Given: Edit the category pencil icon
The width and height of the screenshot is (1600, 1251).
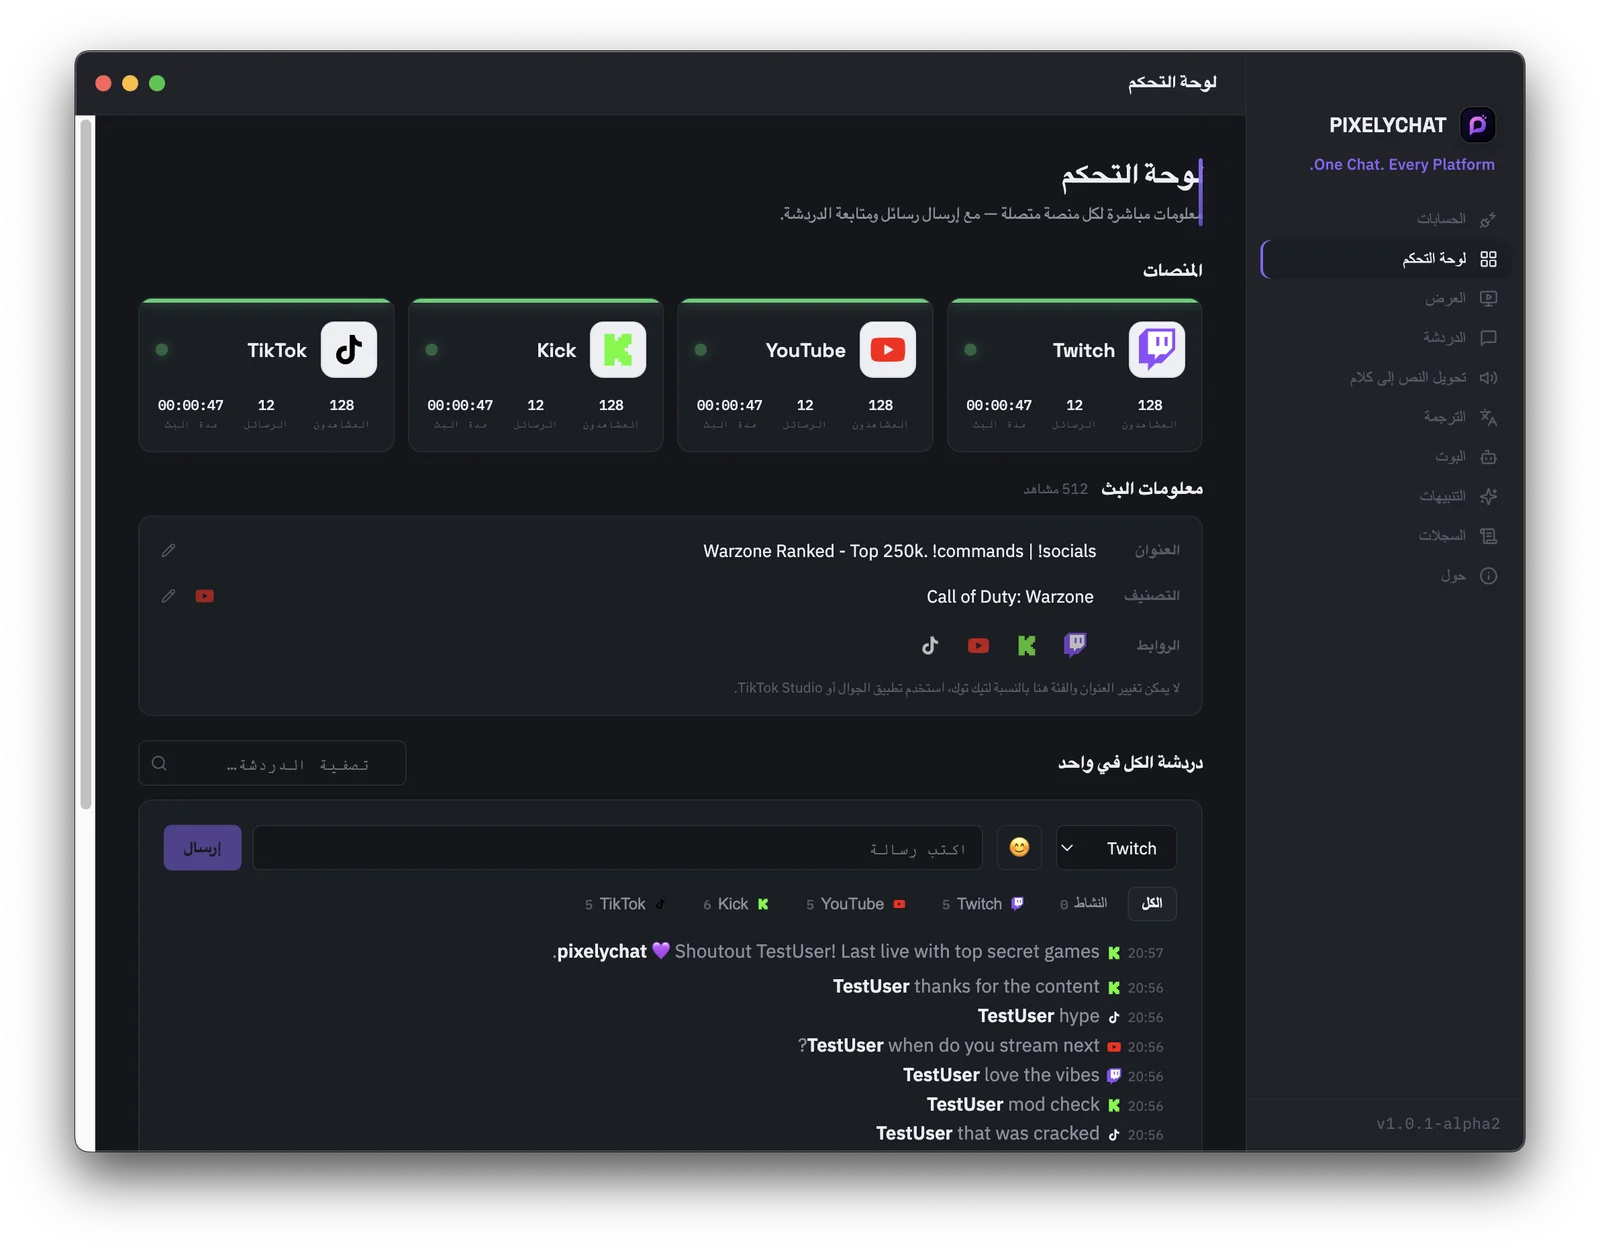Looking at the screenshot, I should [168, 596].
